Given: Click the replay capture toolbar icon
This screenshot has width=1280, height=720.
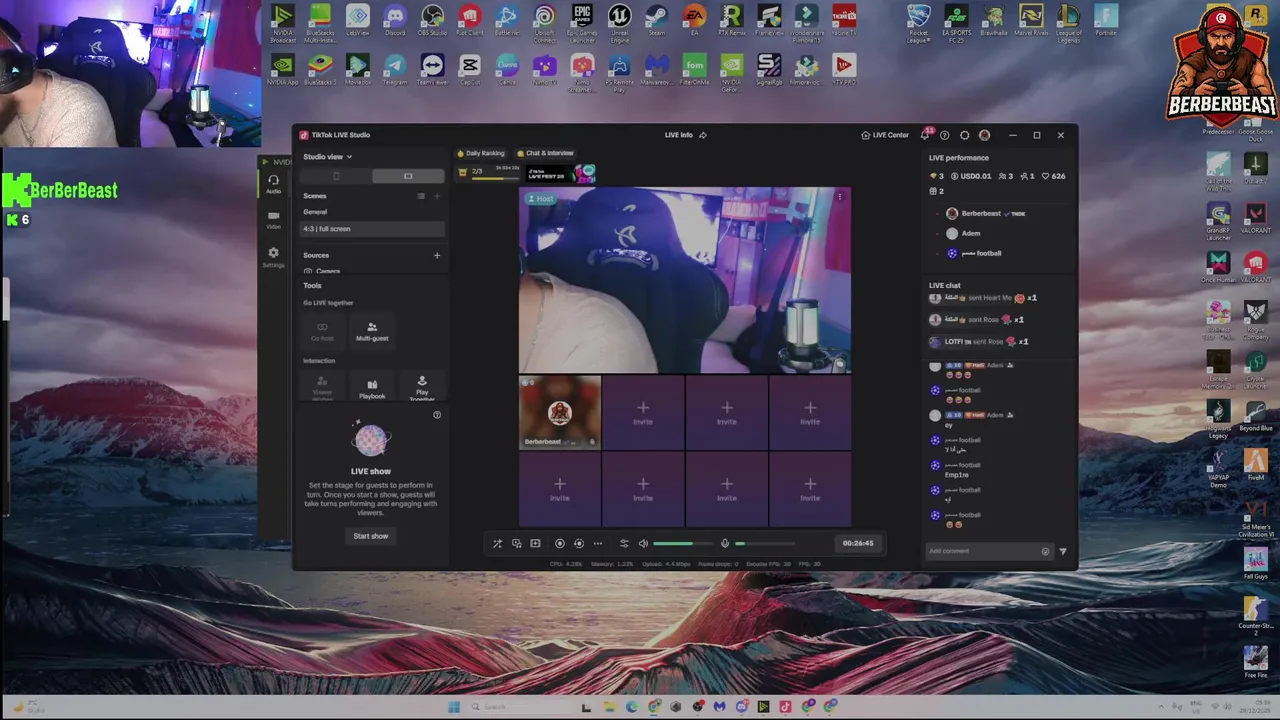Looking at the screenshot, I should [579, 544].
